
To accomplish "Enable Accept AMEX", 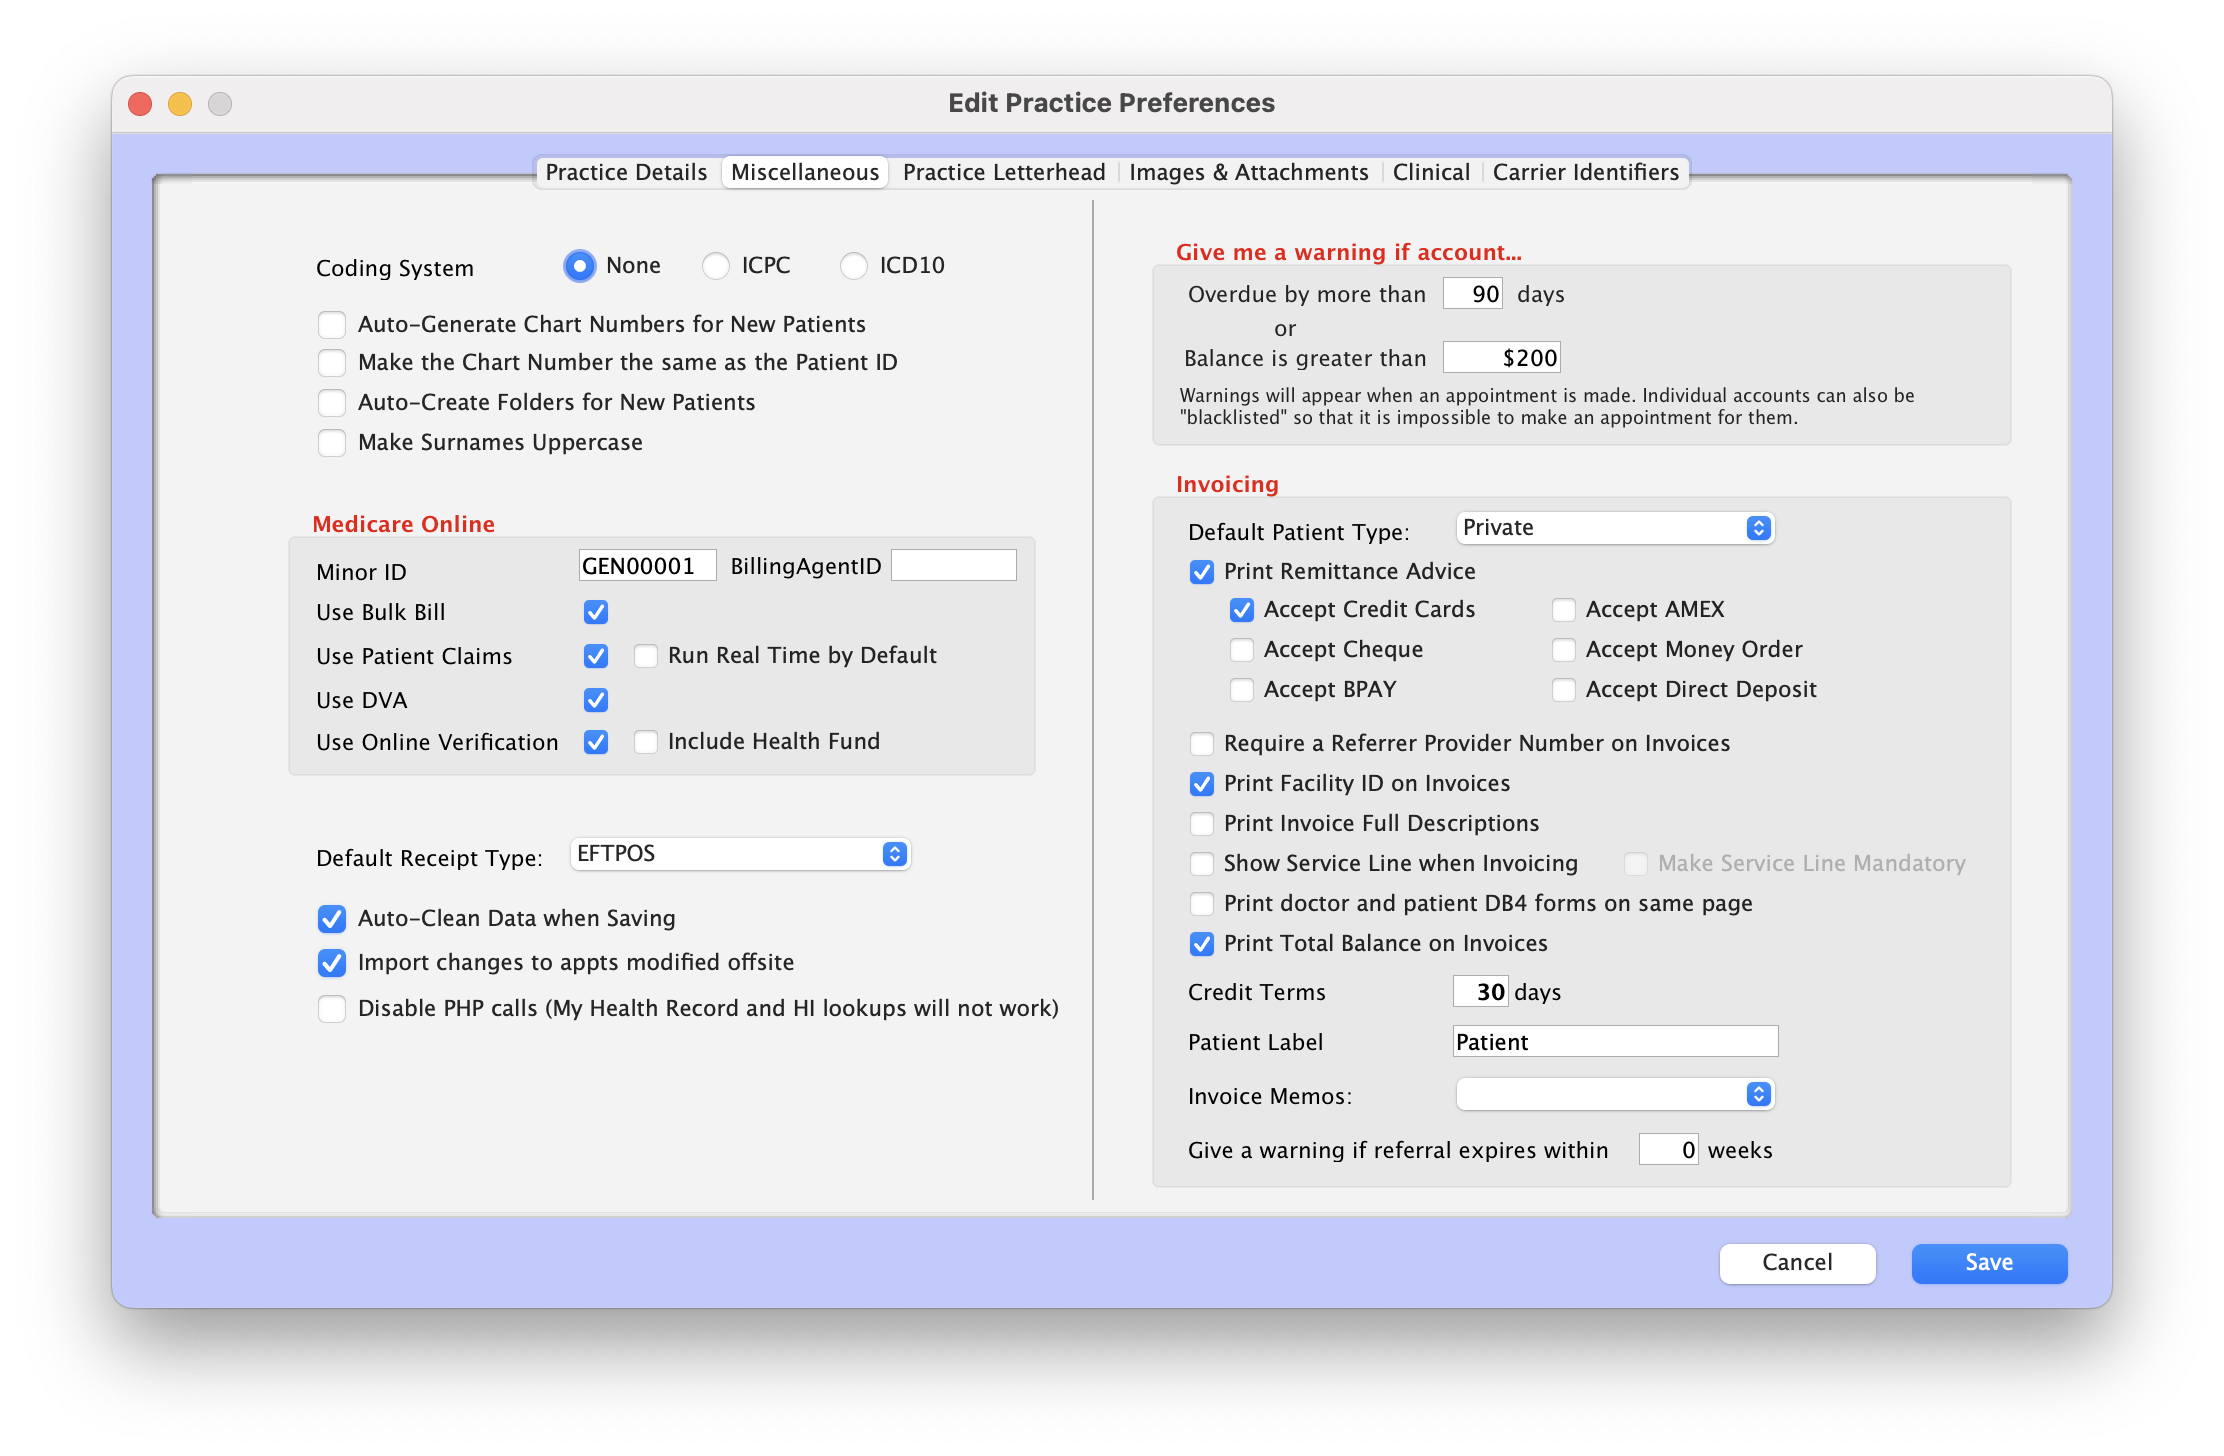I will [x=1564, y=610].
